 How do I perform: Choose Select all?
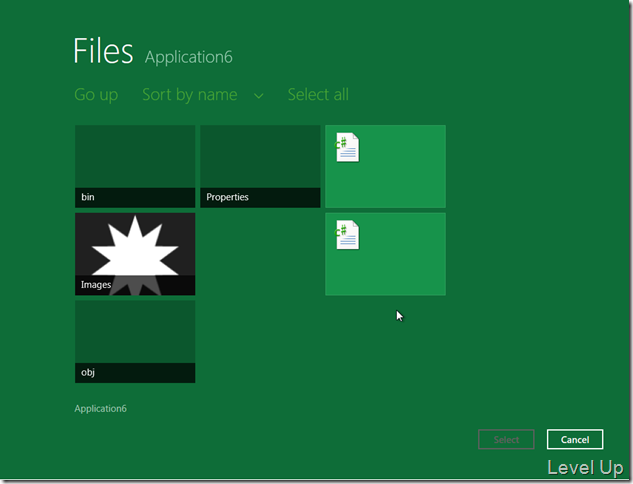318,95
